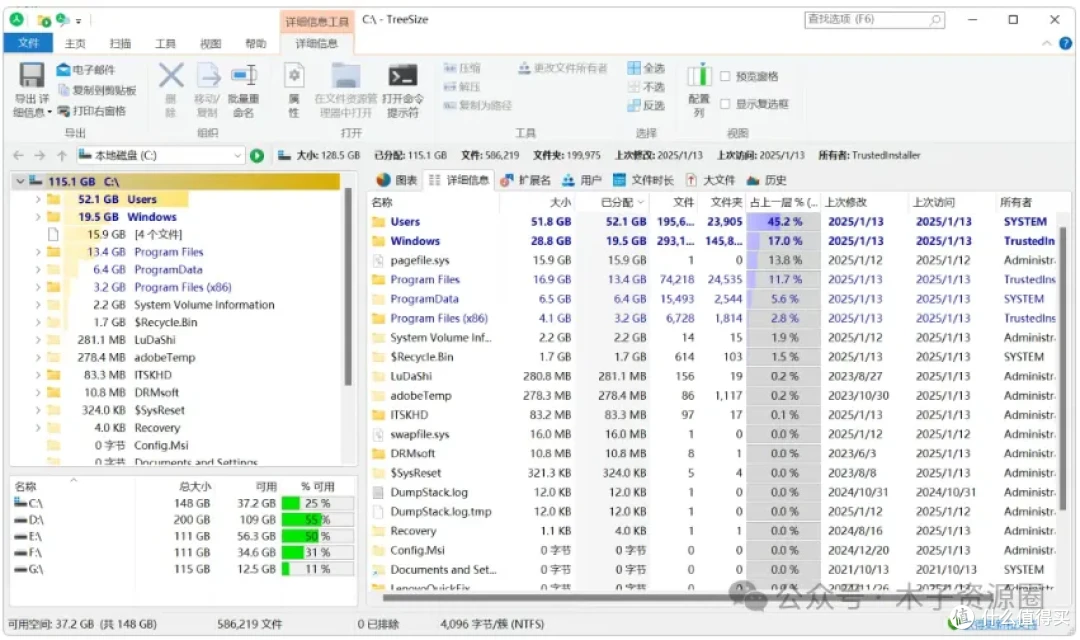Click Open in File Explorer (在文件资源管理器中打开) icon
The width and height of the screenshot is (1080, 640).
coord(346,76)
